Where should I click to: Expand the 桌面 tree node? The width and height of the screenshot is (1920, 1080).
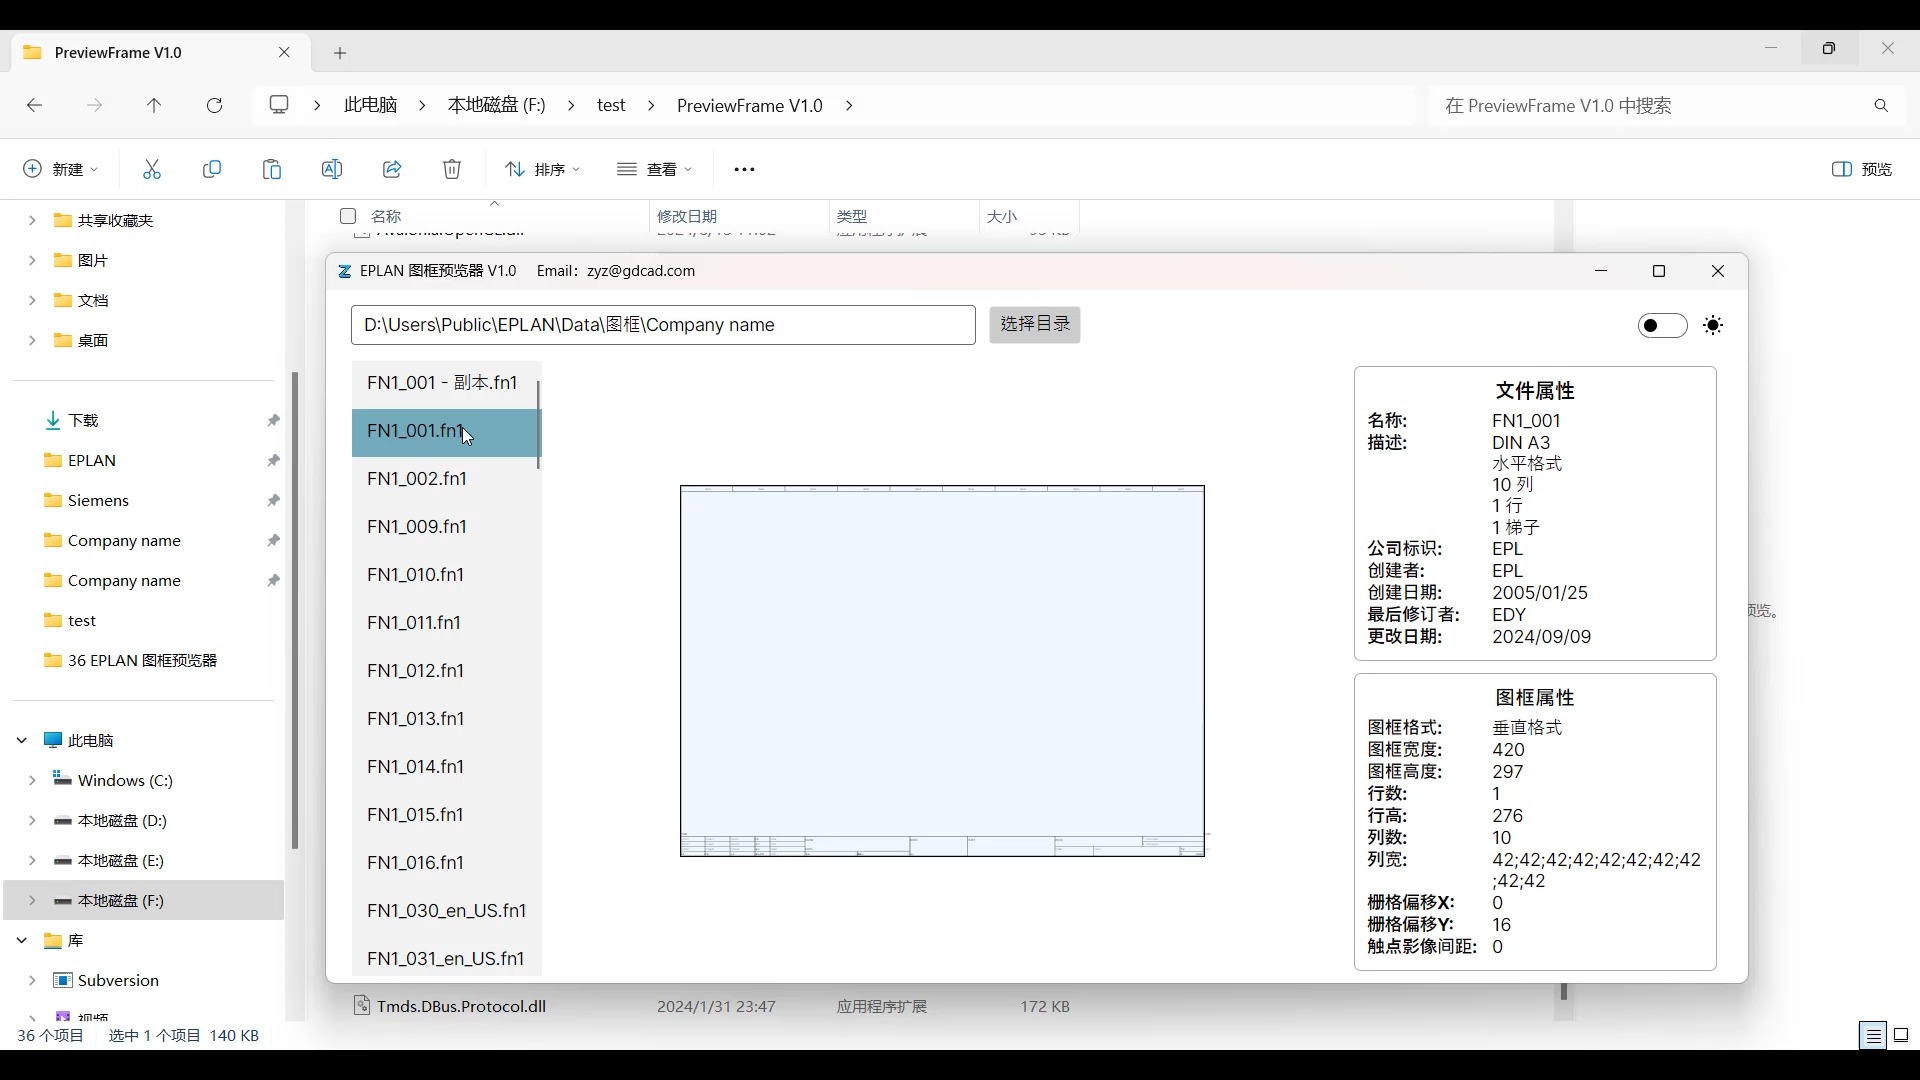click(x=32, y=340)
